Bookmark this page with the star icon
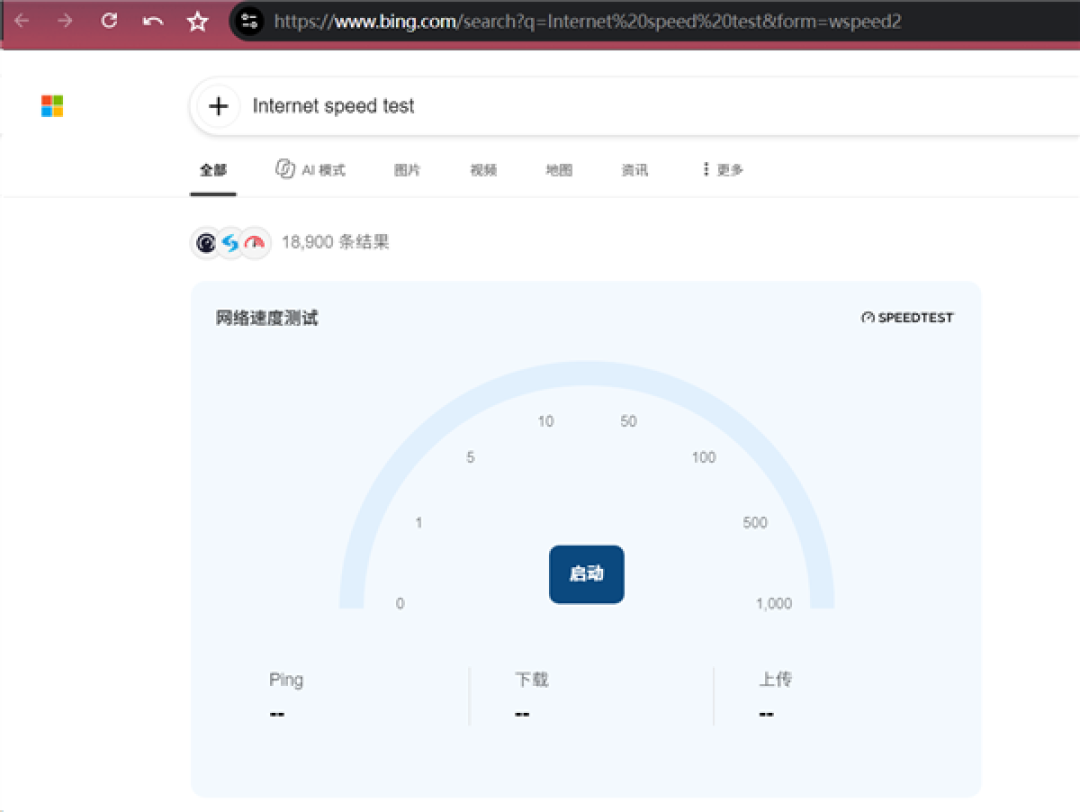Image resolution: width=1080 pixels, height=812 pixels. [198, 21]
